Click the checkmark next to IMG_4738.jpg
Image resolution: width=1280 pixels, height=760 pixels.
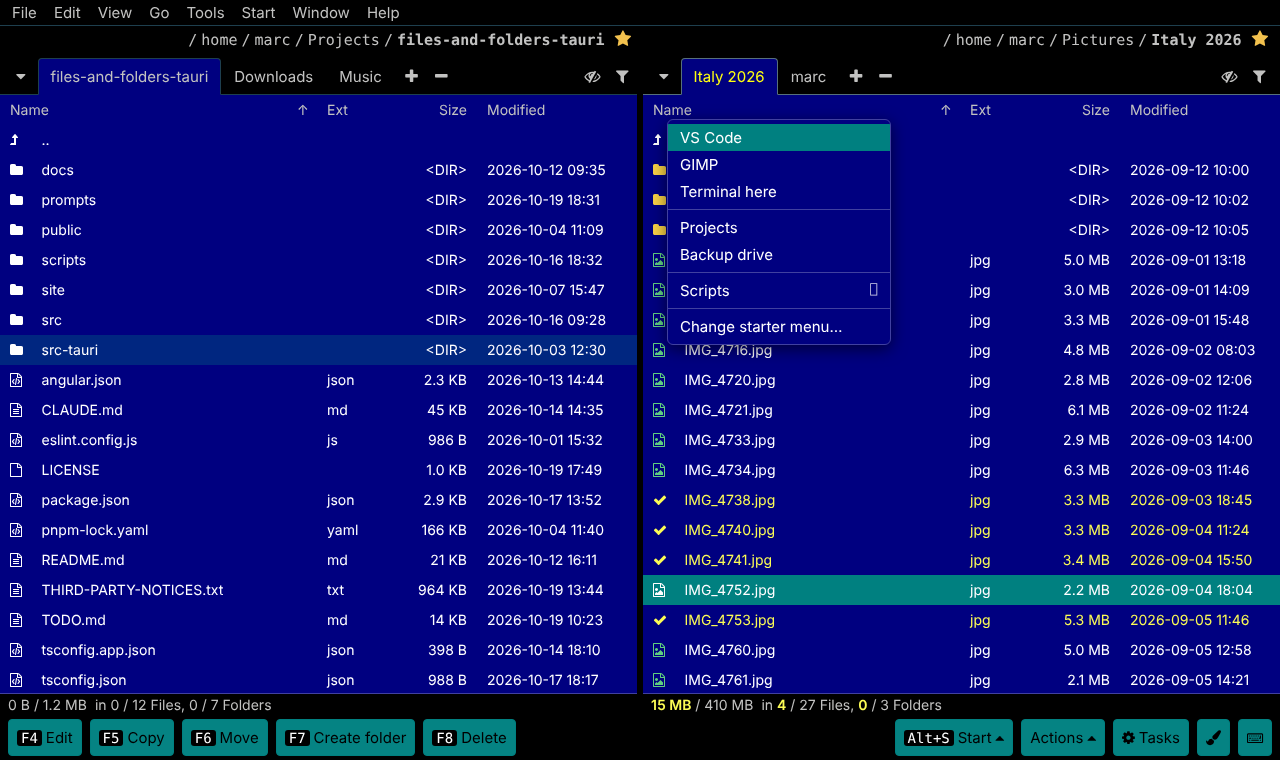tap(659, 500)
